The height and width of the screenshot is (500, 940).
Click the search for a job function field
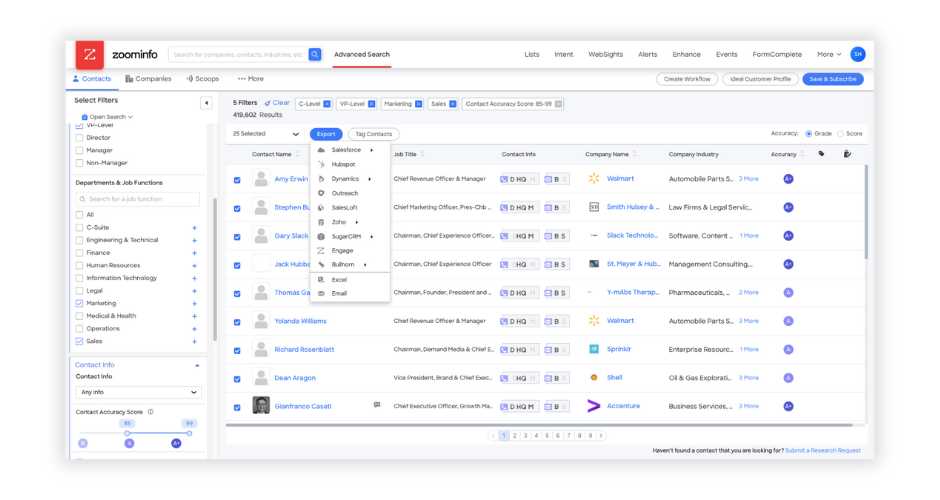coord(138,199)
